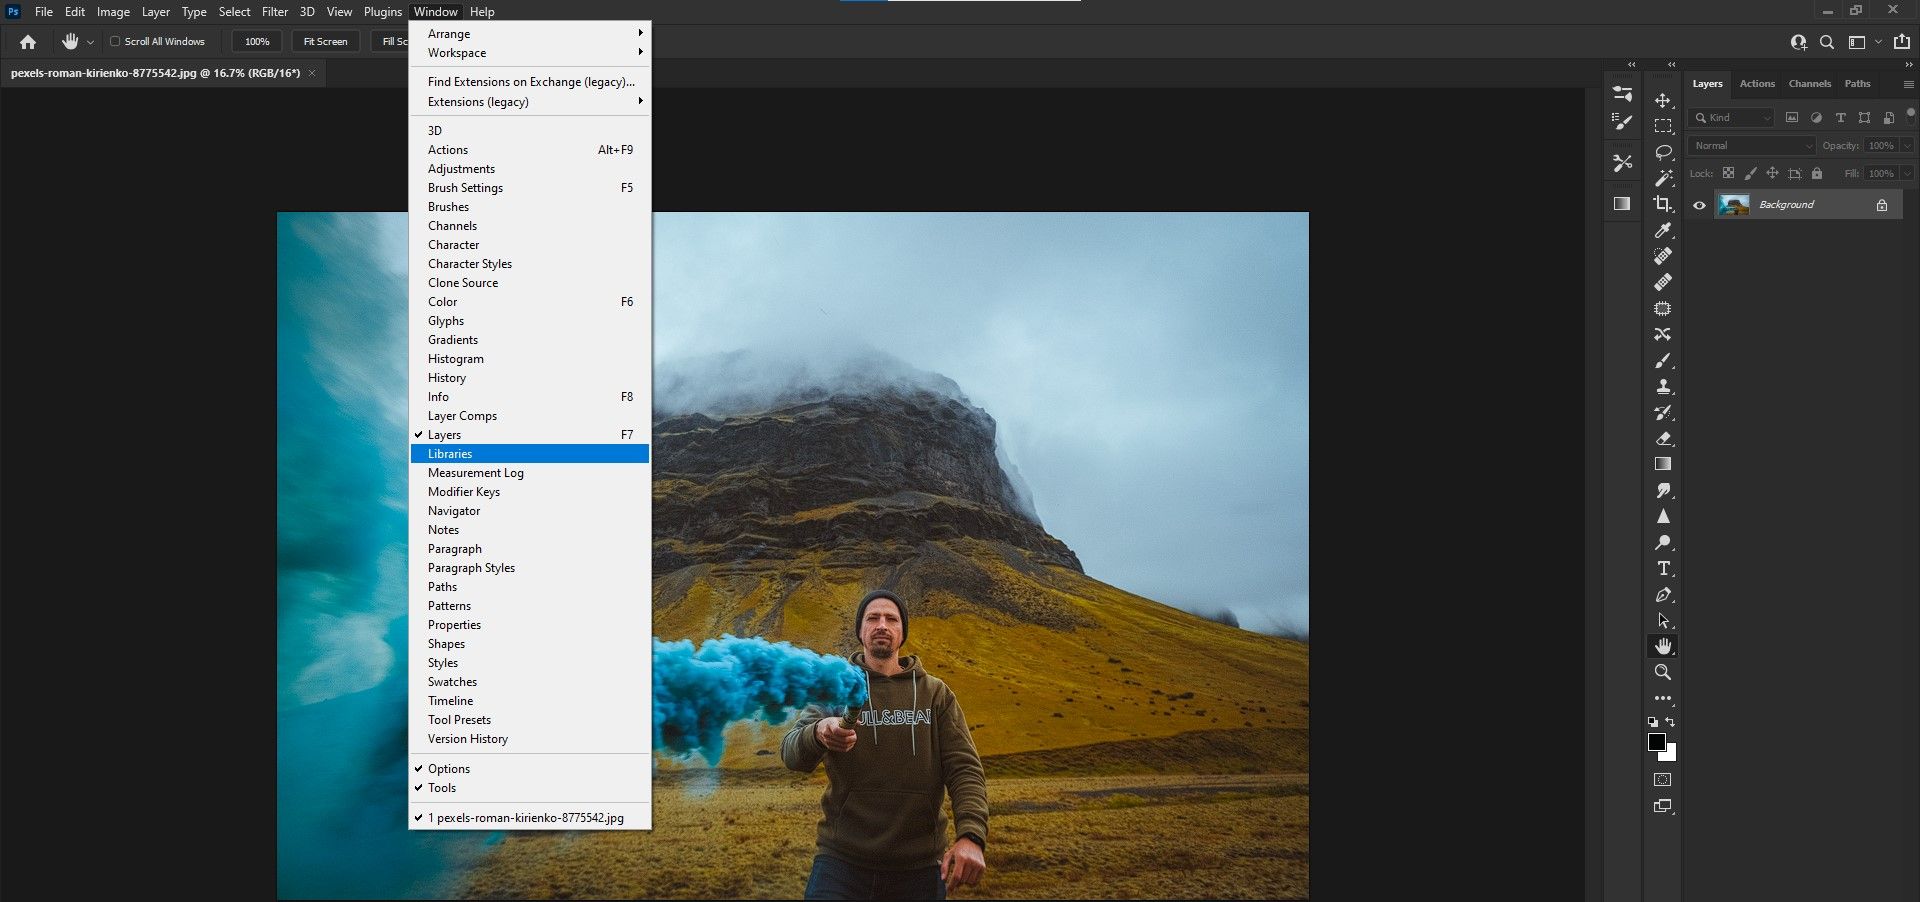This screenshot has height=902, width=1920.
Task: Select the Clone Stamp tool
Action: (x=1664, y=385)
